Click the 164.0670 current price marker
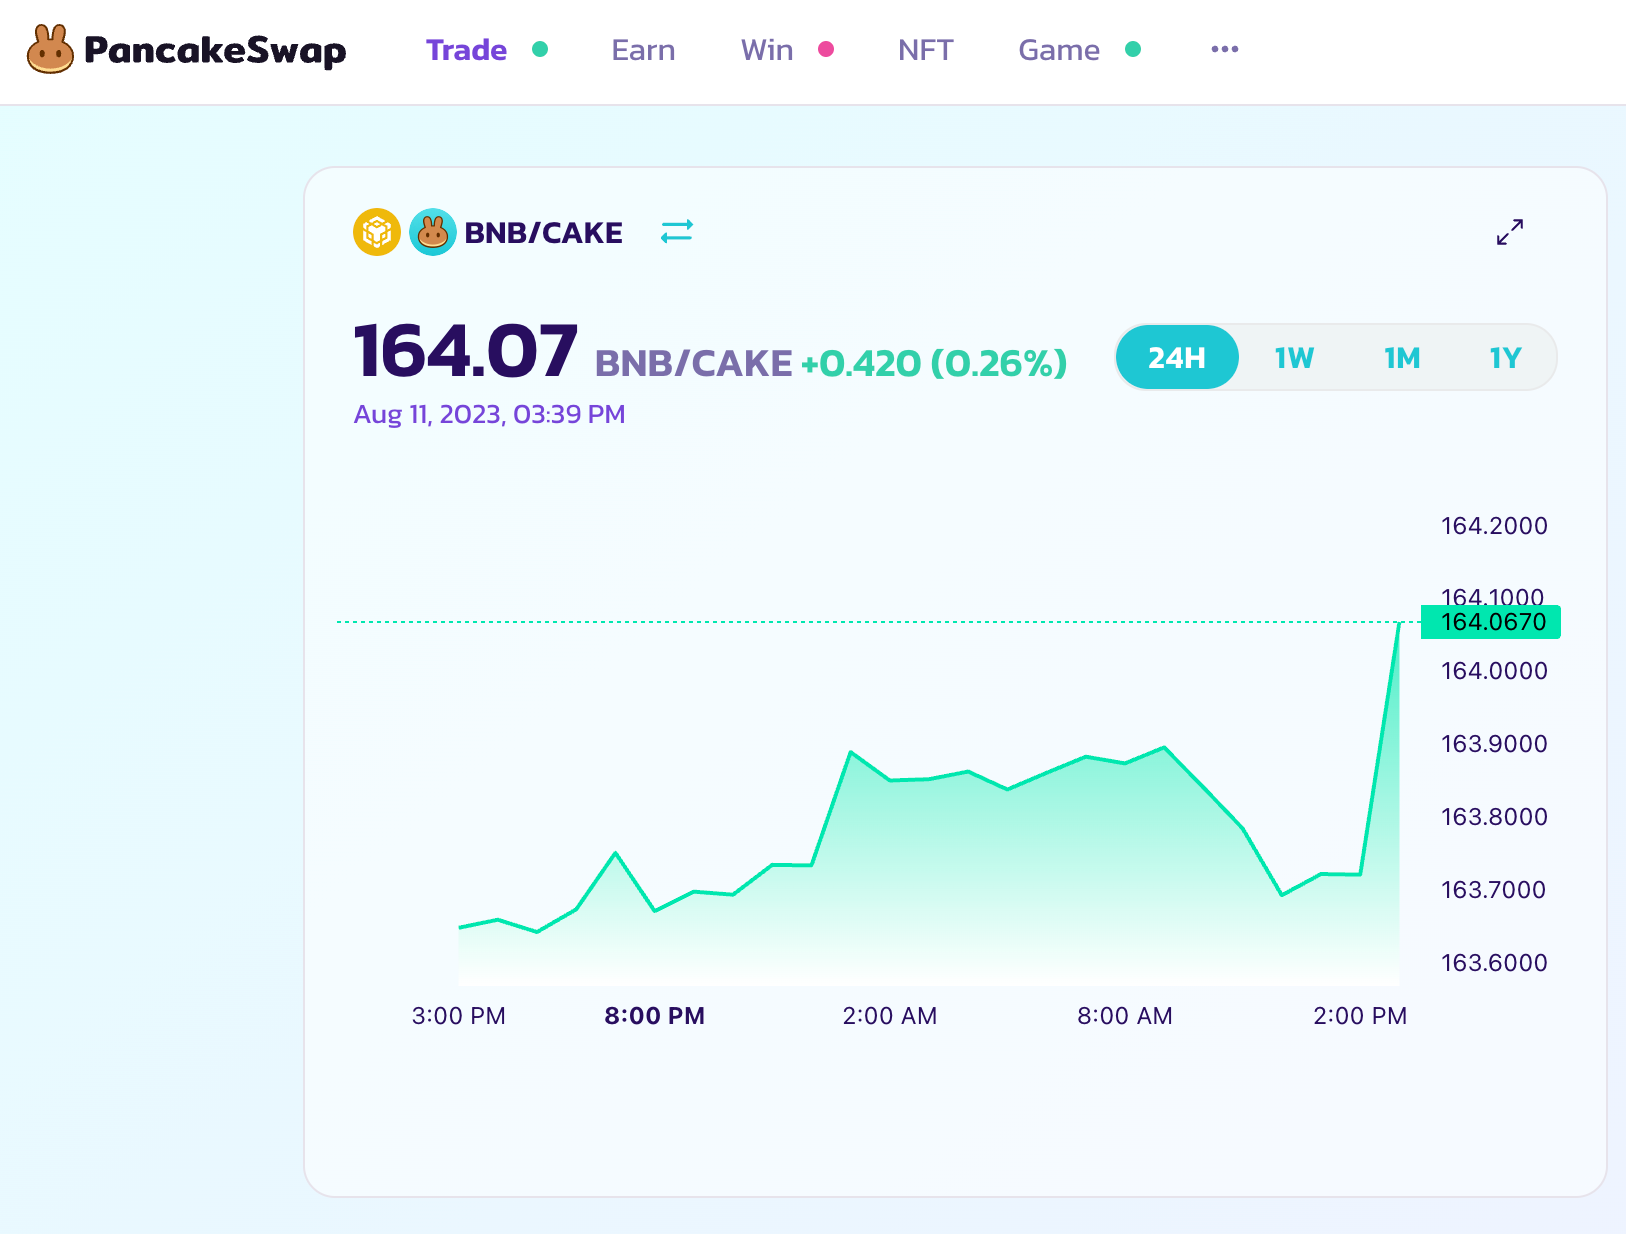 (x=1491, y=622)
